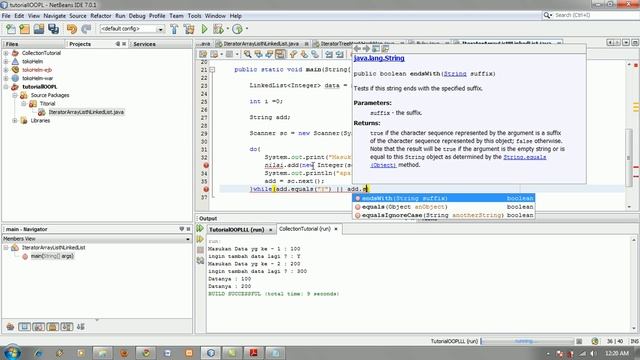Click the Save All toolbar icon
Image resolution: width=640 pixels, height=360 pixels.
point(53,29)
